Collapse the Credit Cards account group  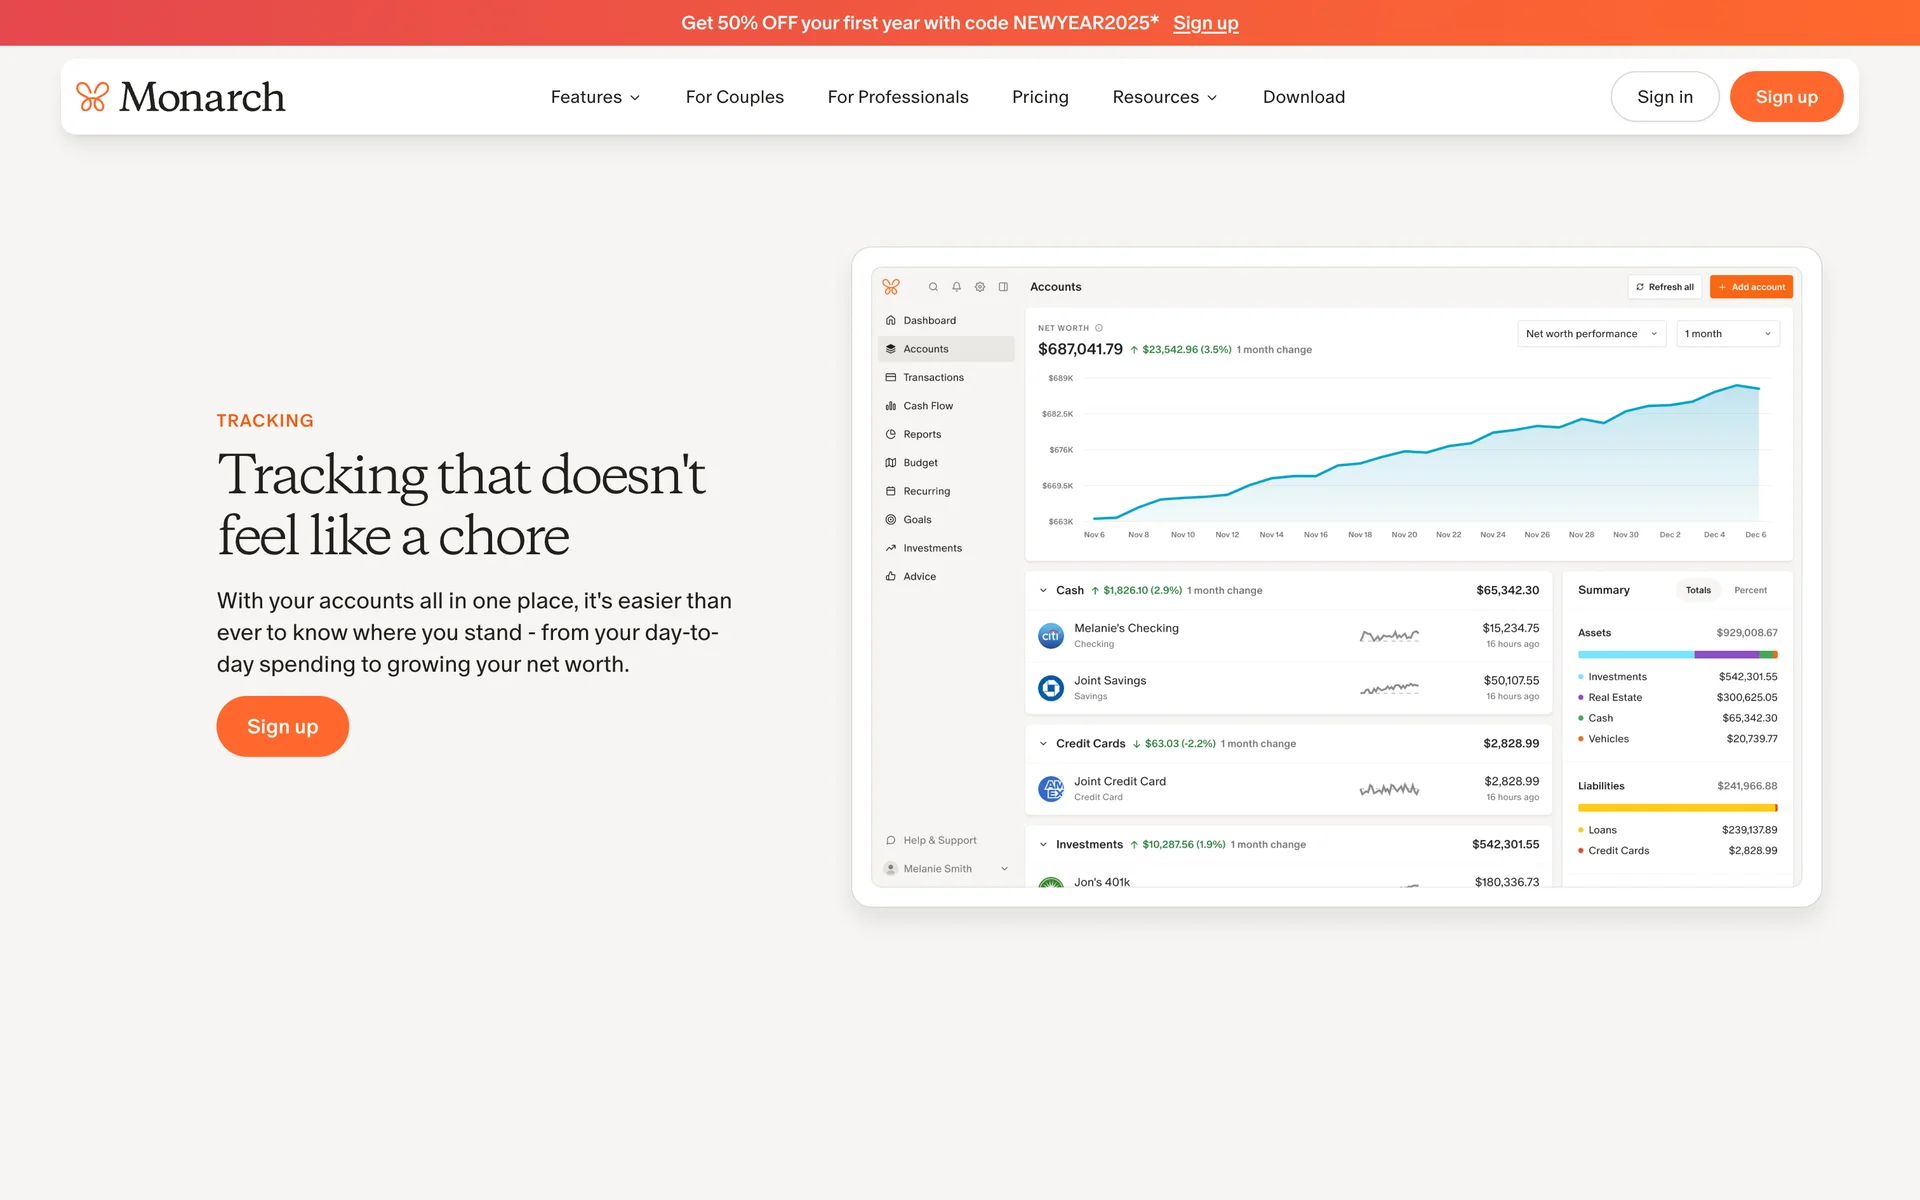tap(1043, 744)
